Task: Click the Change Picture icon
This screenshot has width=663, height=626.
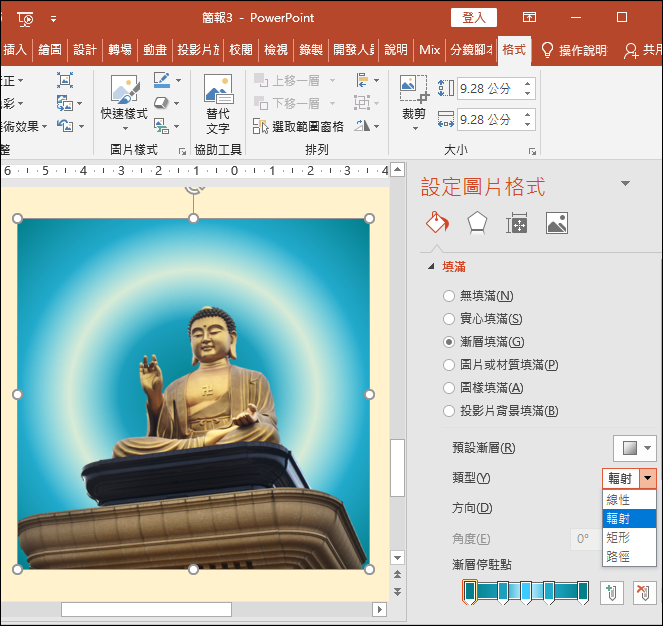Action: tap(65, 103)
